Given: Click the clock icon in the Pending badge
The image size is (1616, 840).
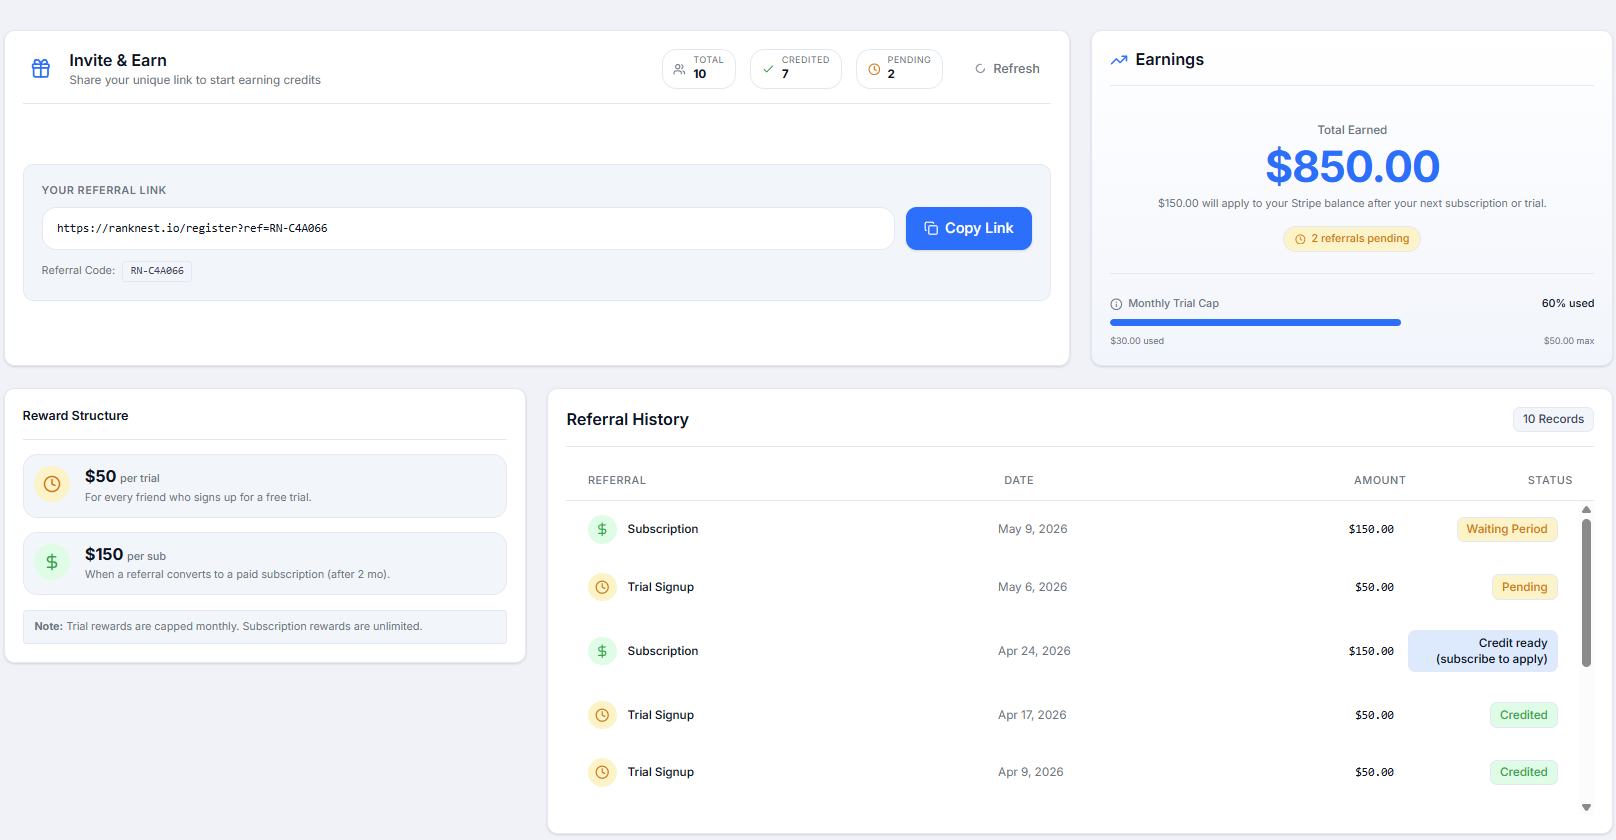Looking at the screenshot, I should [874, 69].
